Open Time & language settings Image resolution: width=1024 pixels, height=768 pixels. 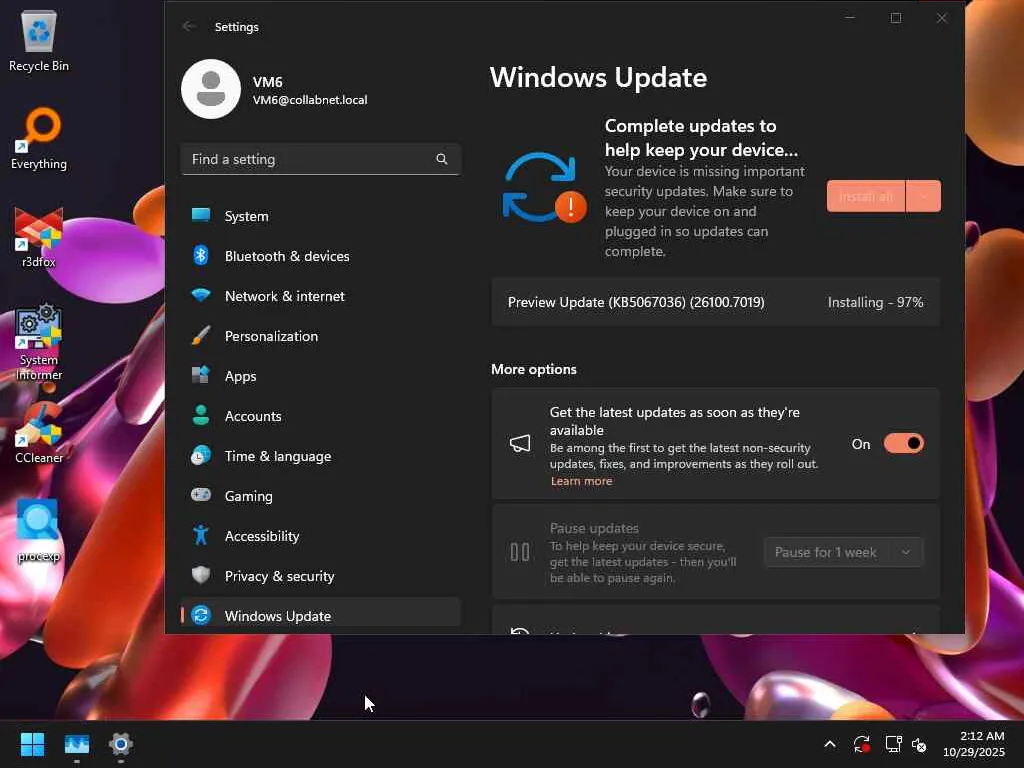[x=321, y=456]
